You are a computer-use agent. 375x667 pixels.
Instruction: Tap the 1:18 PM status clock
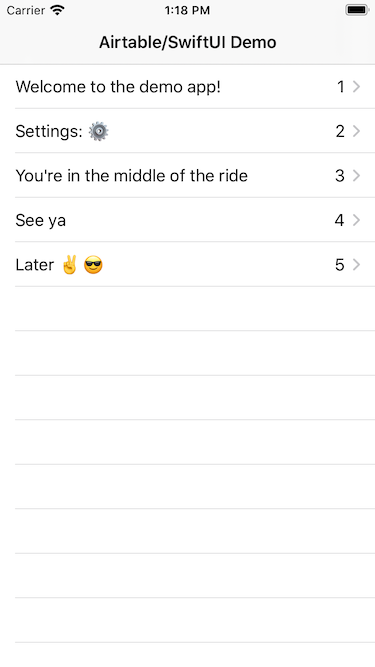188,10
